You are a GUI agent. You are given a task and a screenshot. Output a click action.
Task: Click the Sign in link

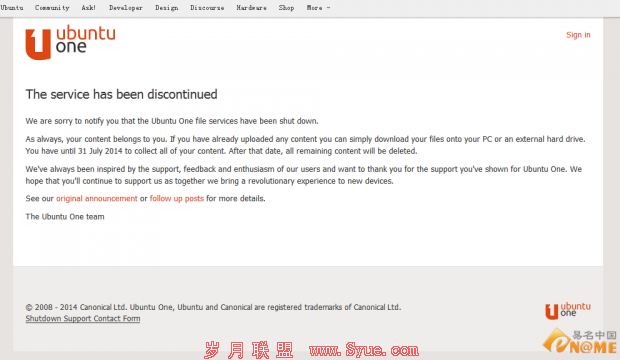578,35
